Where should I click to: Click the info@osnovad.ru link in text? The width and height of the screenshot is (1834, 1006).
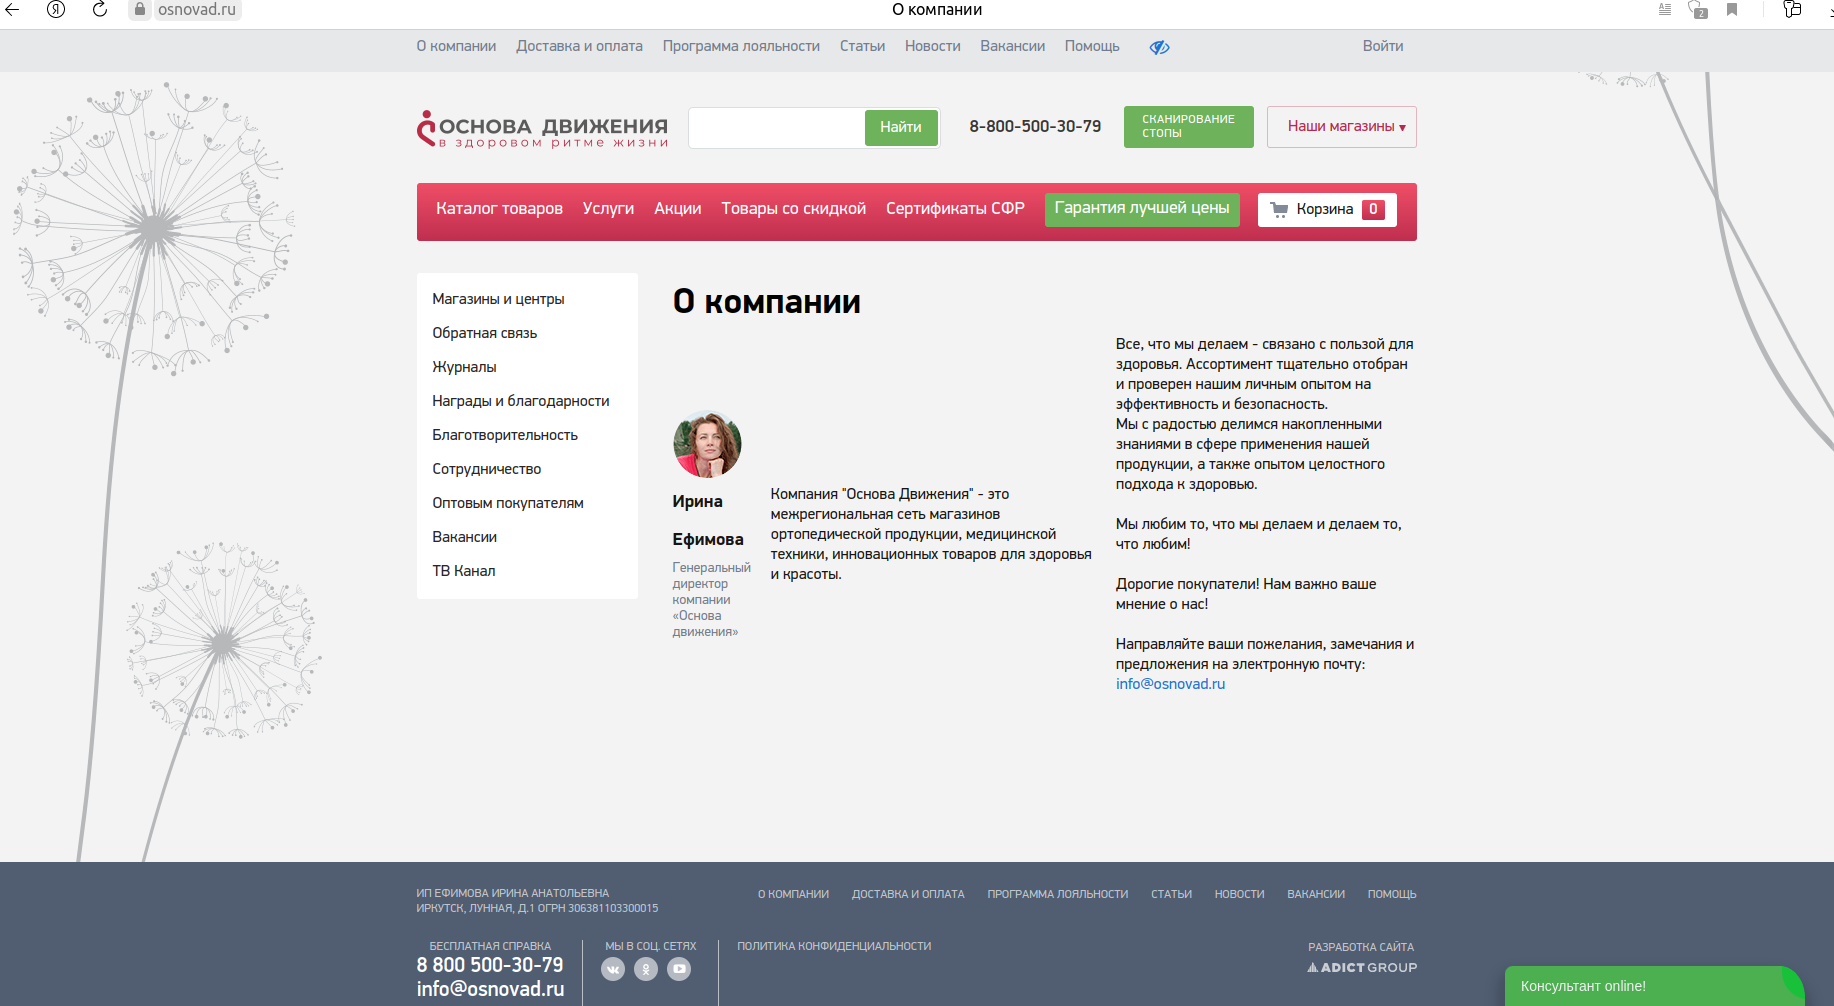[x=1170, y=684]
